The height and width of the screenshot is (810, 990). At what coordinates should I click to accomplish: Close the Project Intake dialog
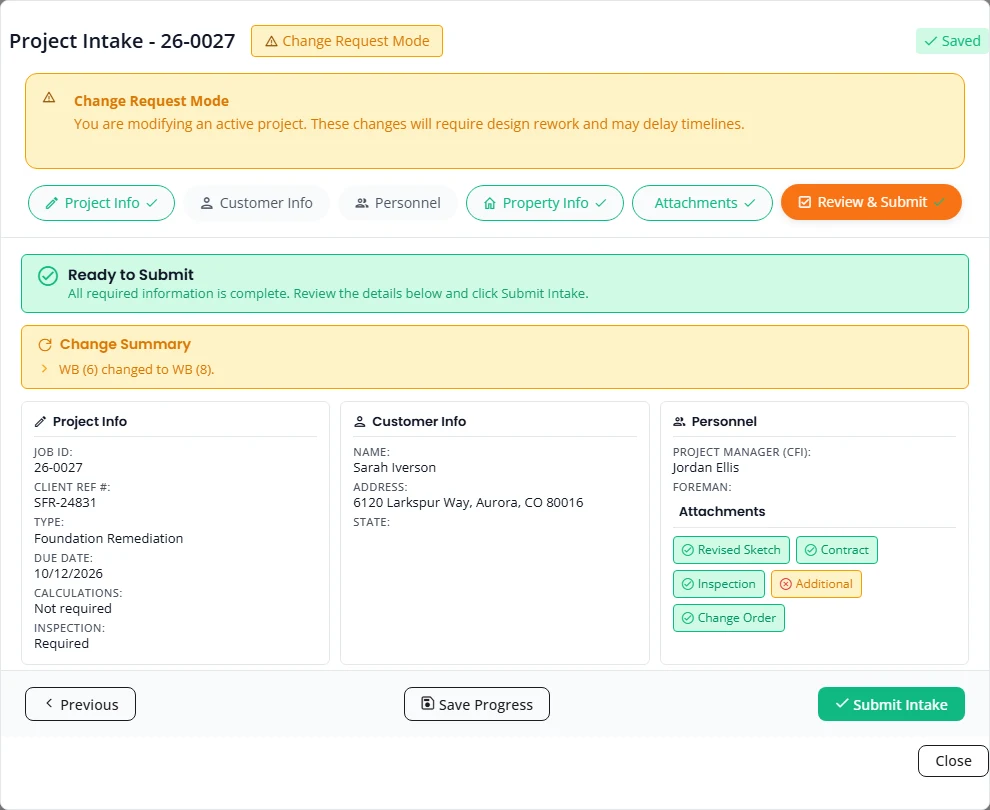(953, 761)
